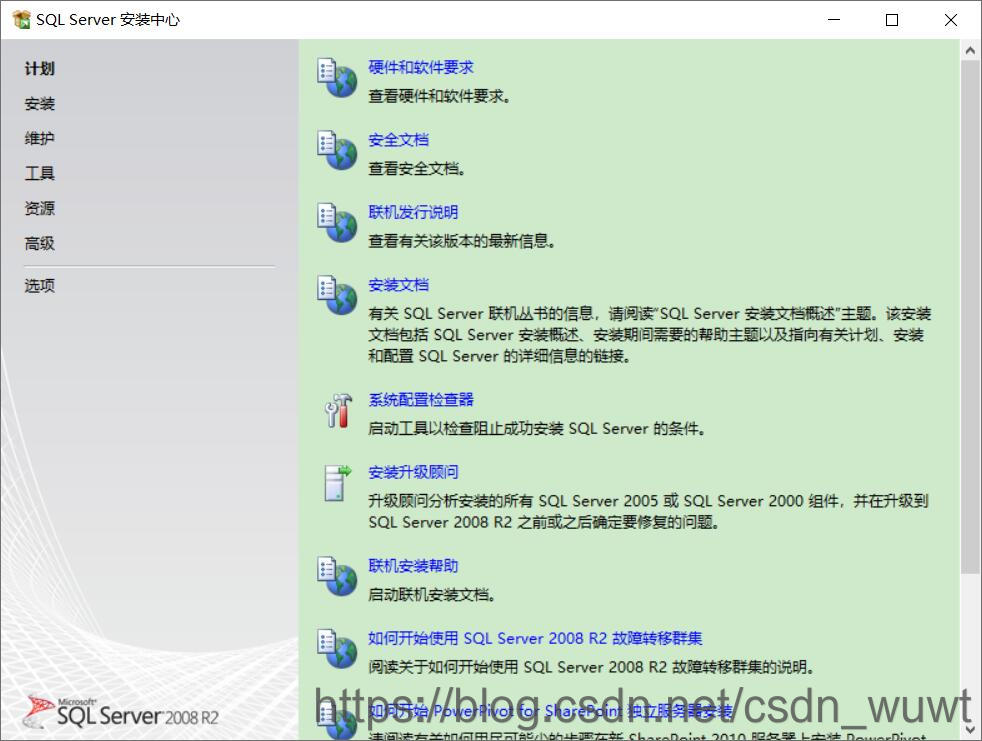
Task: Click the description text 启动联机安装文档。
Action: pos(432,594)
